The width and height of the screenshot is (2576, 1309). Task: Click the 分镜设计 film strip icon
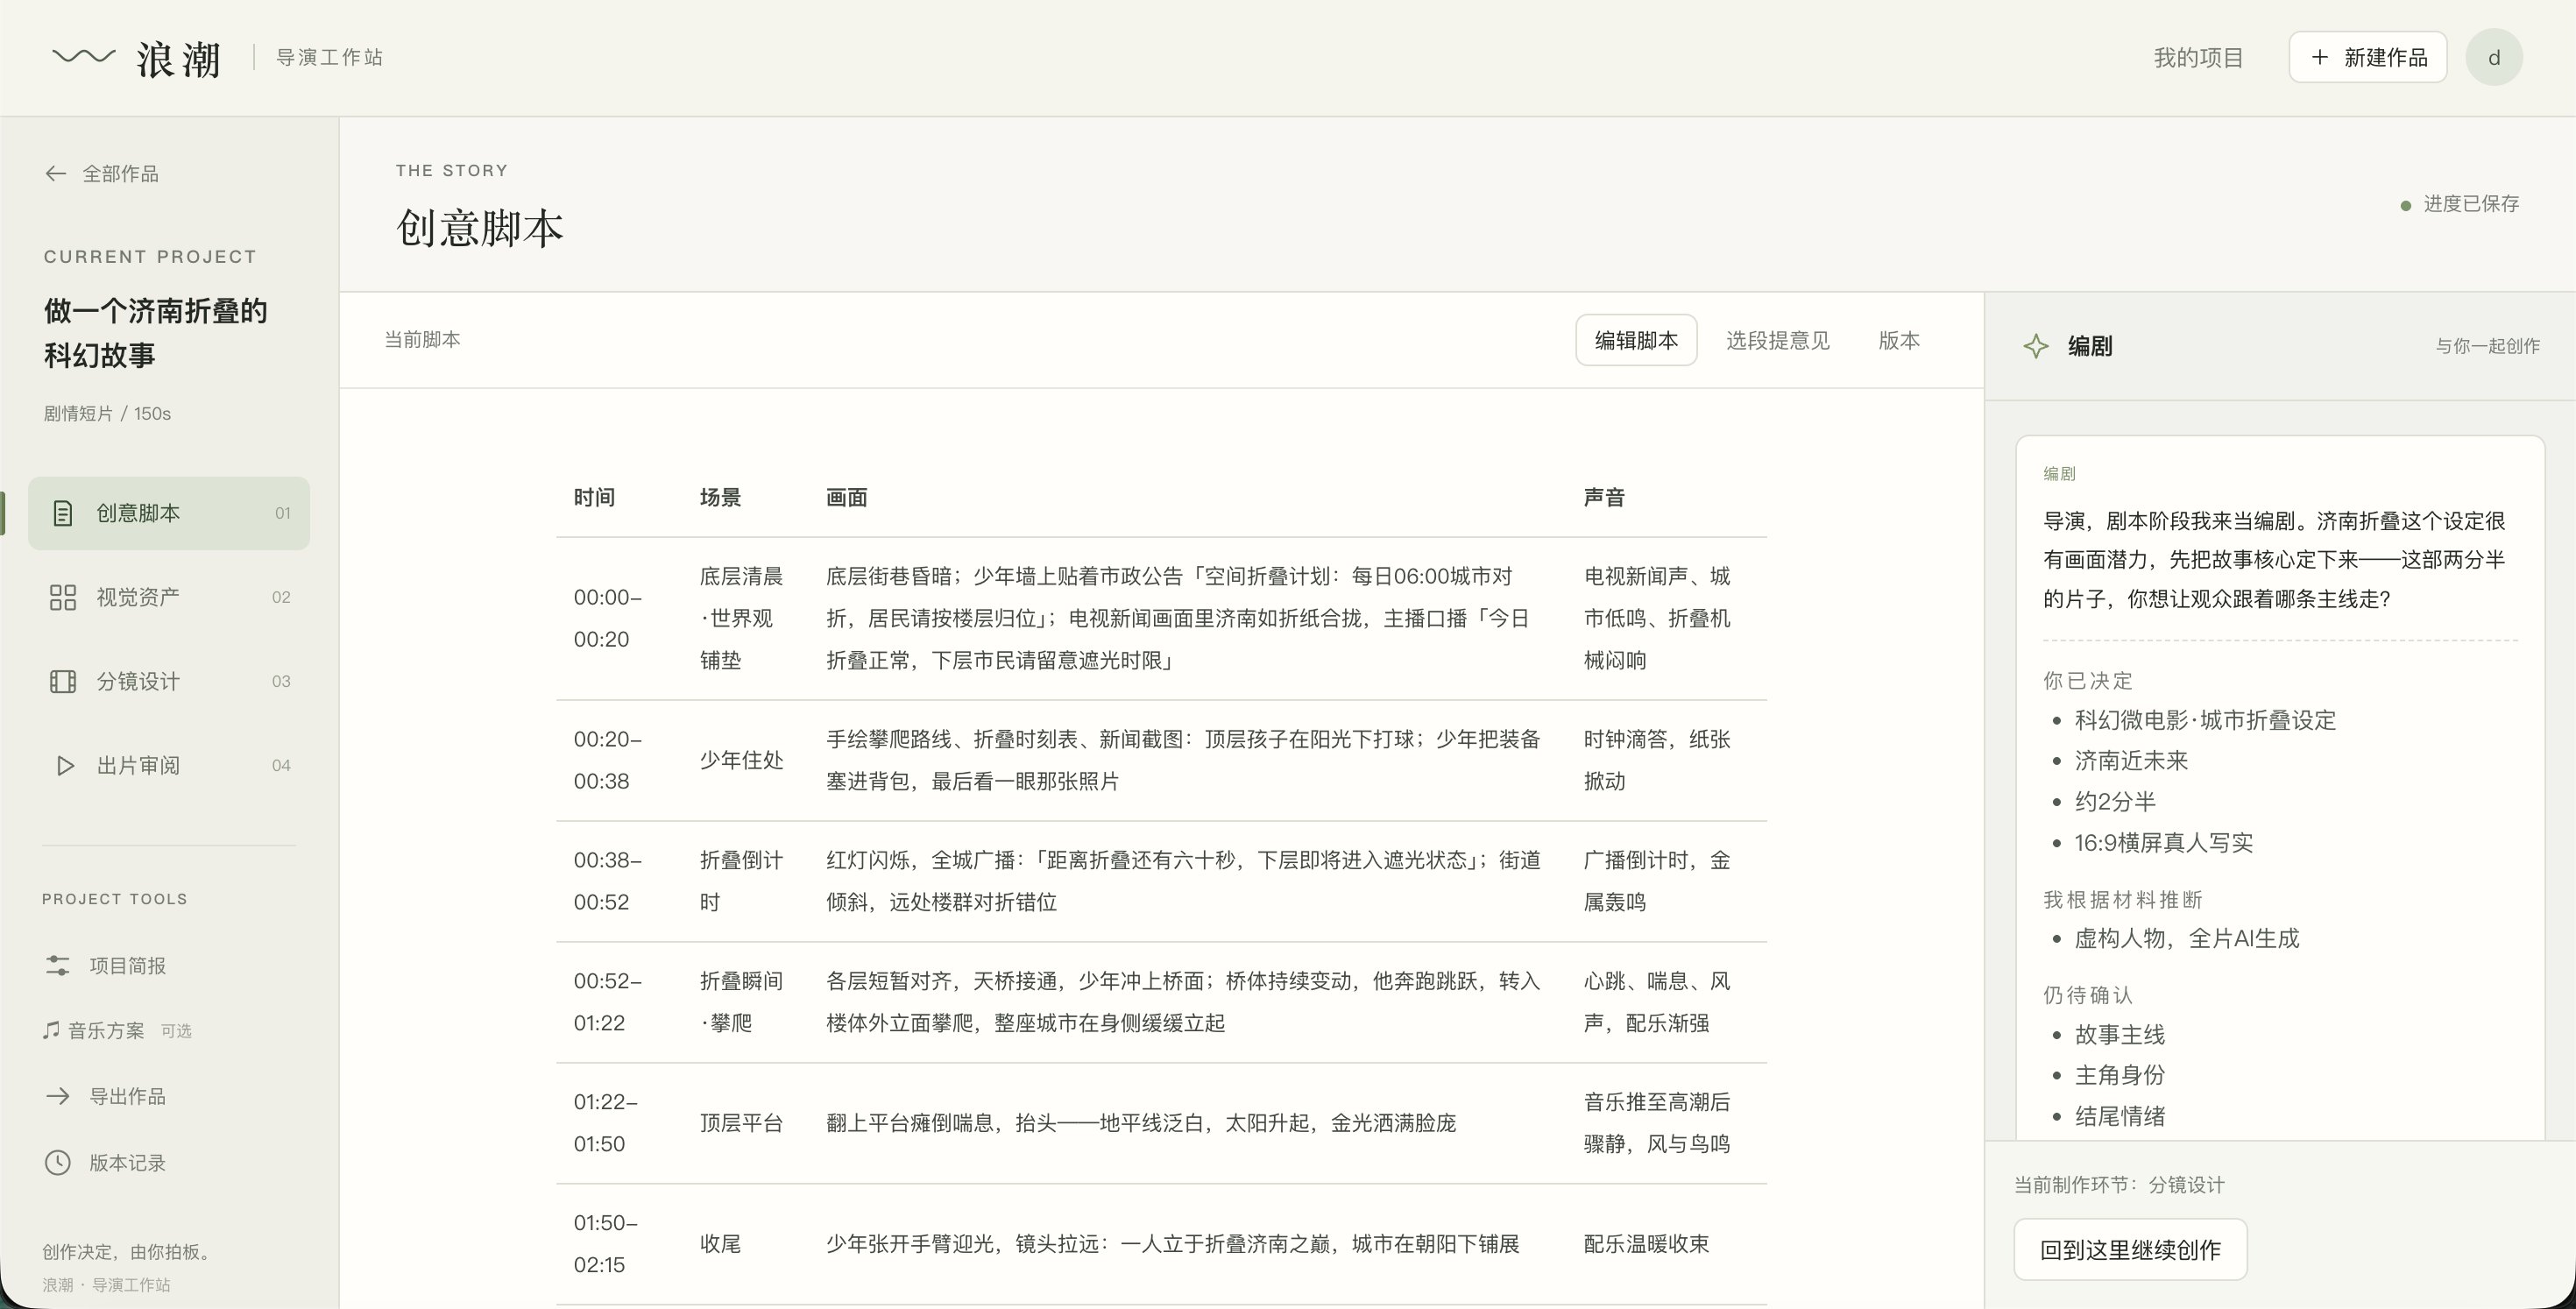click(62, 681)
